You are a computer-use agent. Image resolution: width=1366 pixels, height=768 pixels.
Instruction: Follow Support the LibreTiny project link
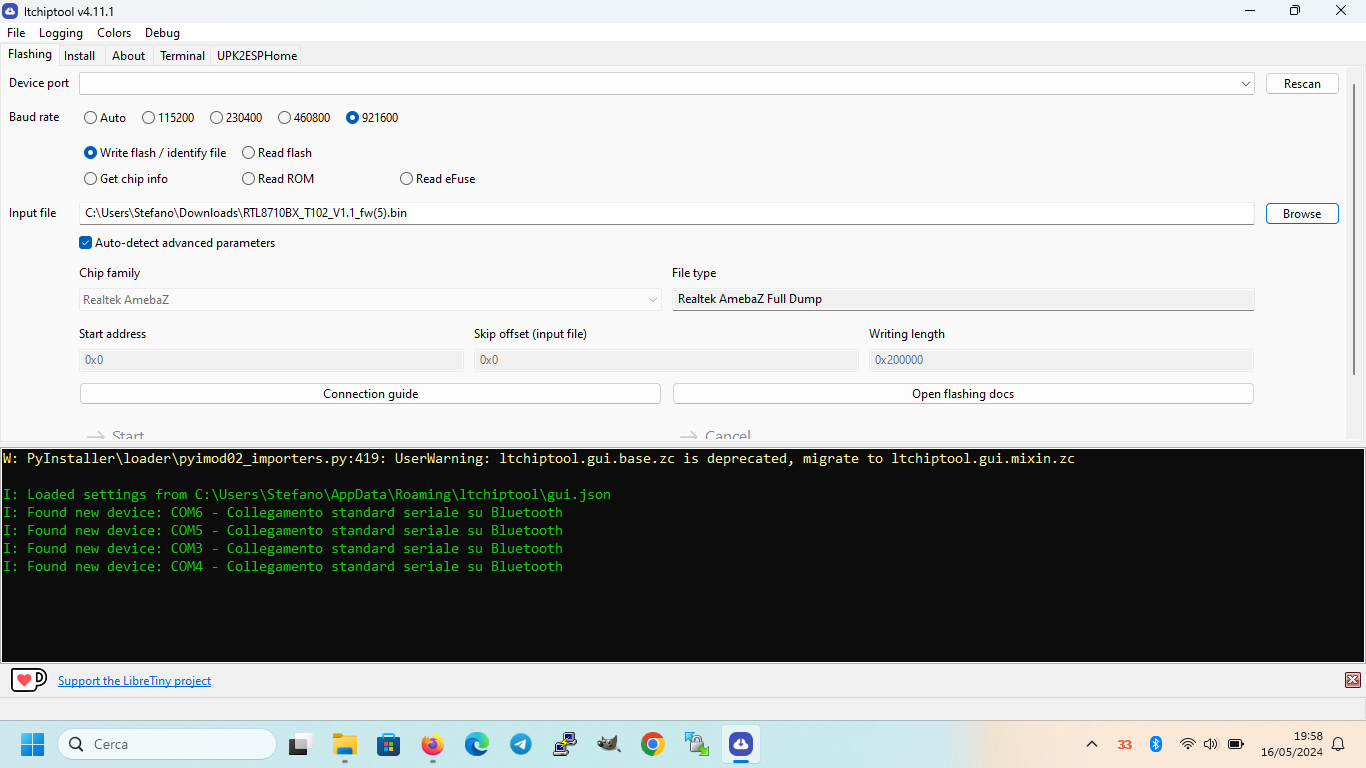coord(134,681)
